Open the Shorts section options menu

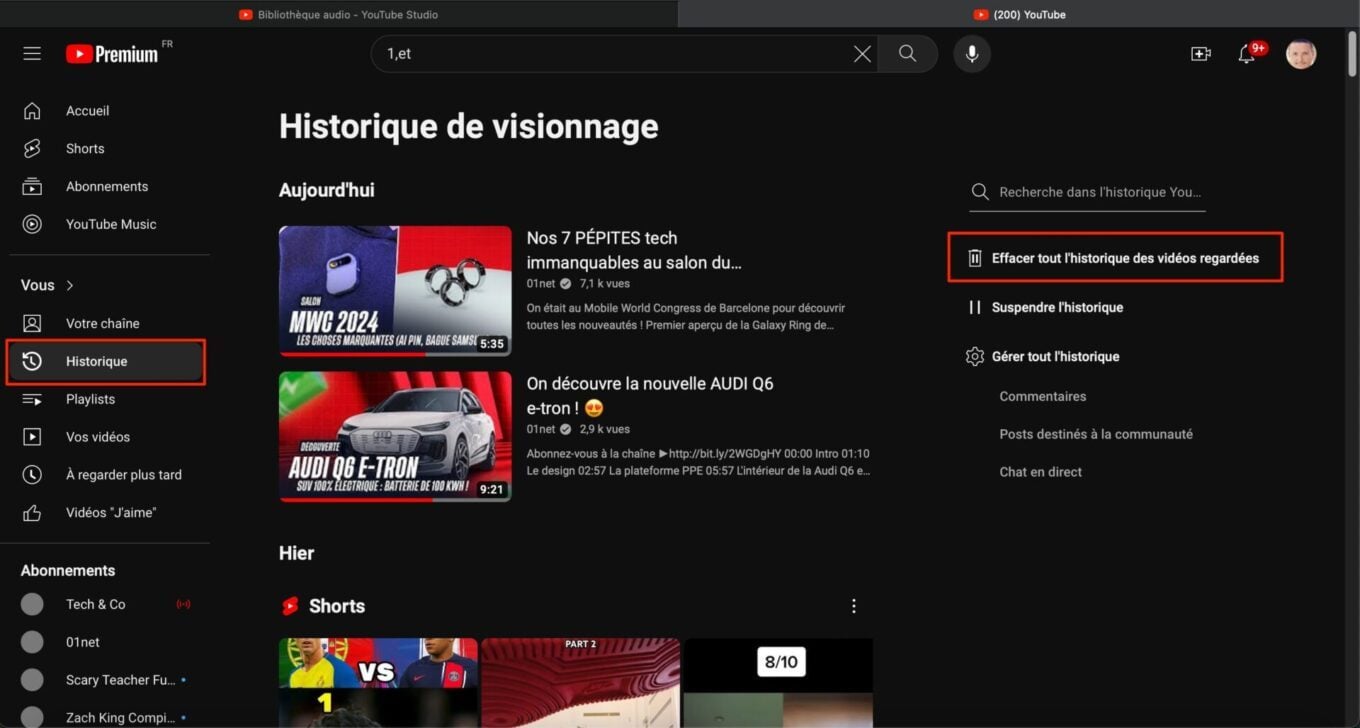853,606
